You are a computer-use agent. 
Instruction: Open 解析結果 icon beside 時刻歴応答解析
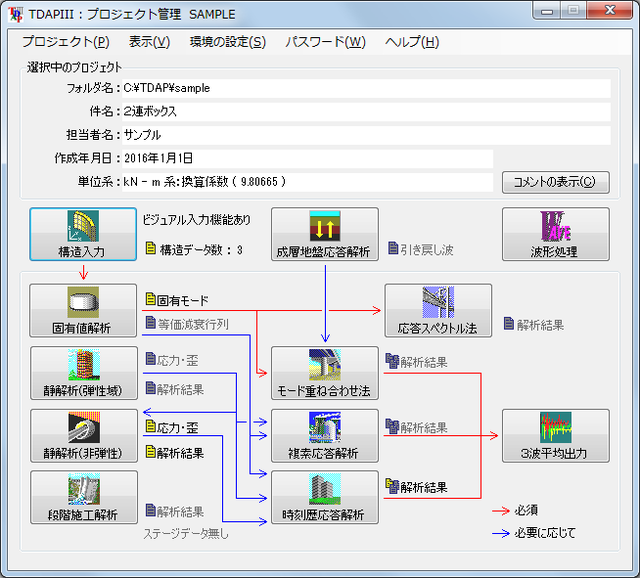click(x=392, y=487)
